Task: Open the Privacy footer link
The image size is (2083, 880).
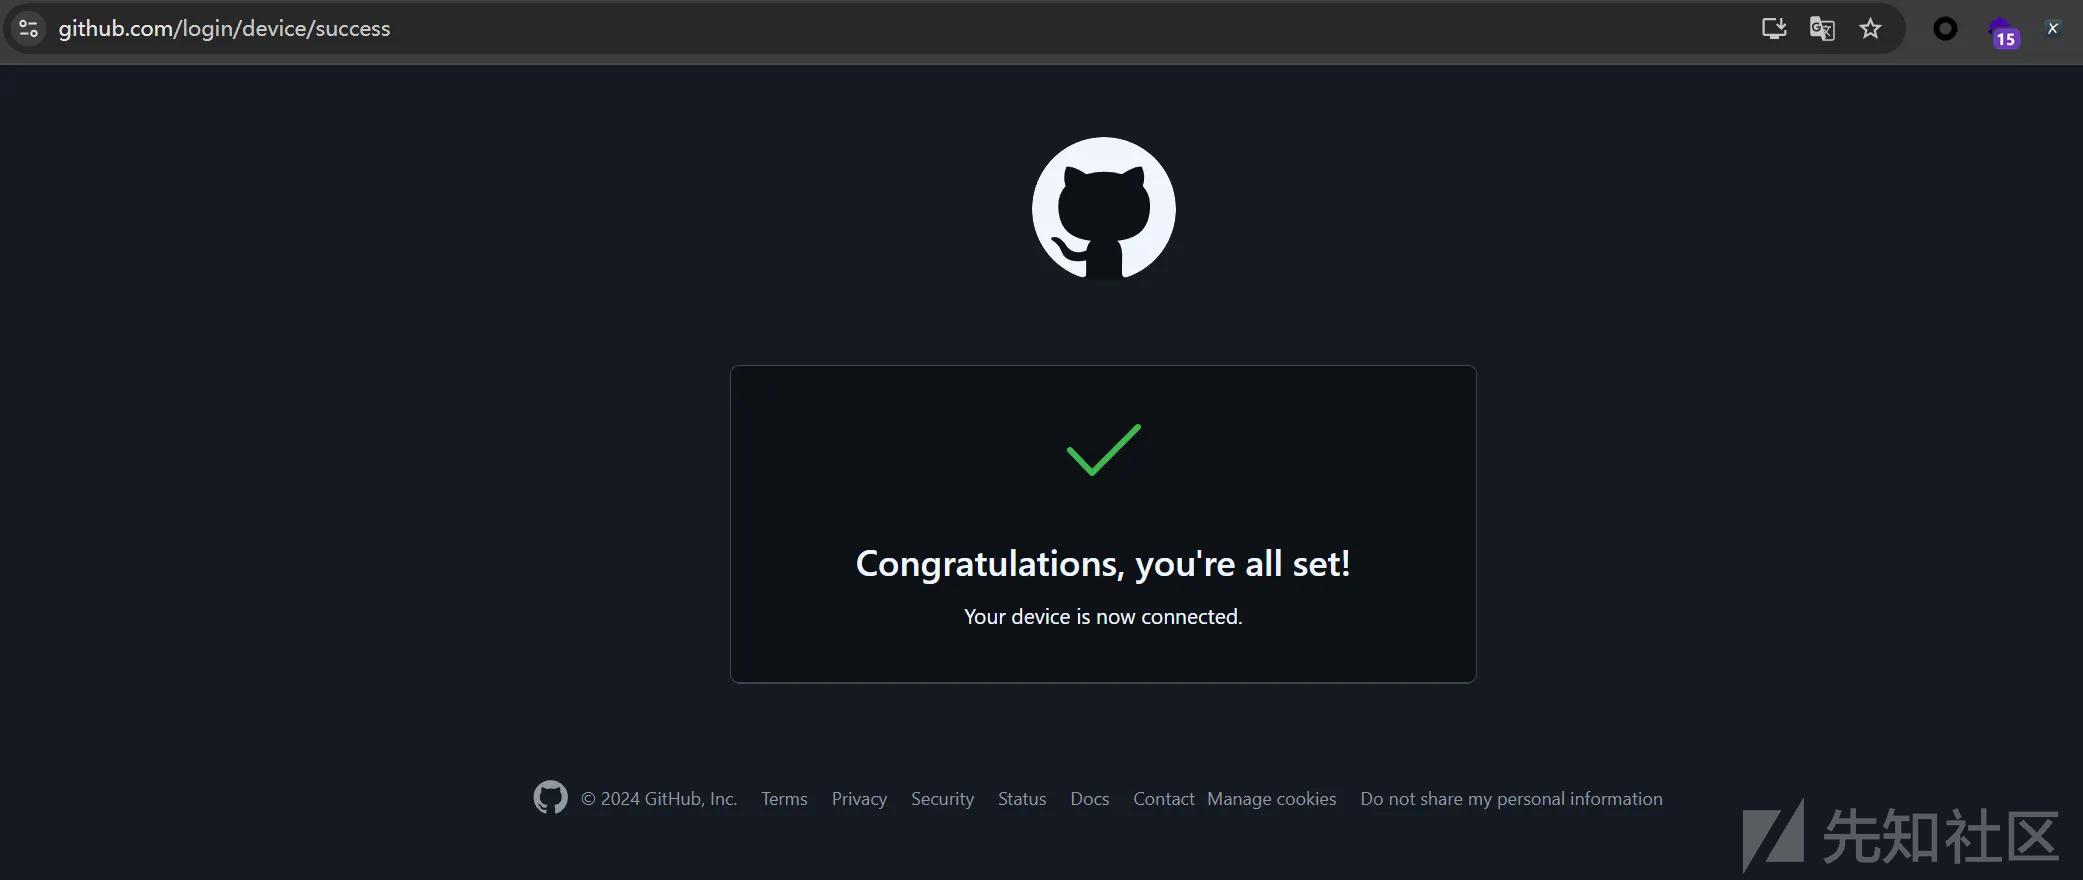Action: pos(859,799)
